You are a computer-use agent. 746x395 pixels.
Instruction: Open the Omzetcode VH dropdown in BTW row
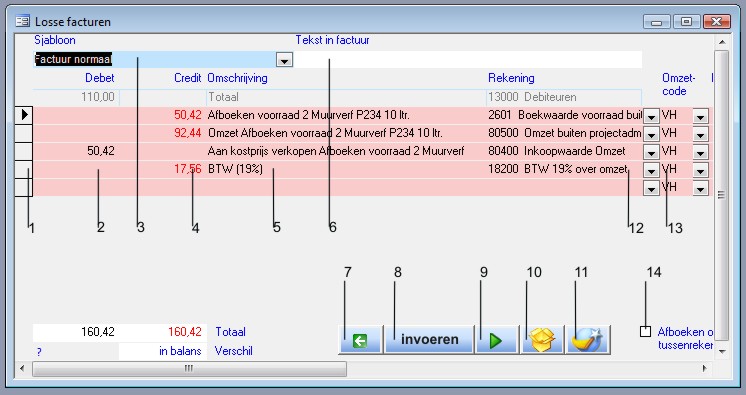700,170
